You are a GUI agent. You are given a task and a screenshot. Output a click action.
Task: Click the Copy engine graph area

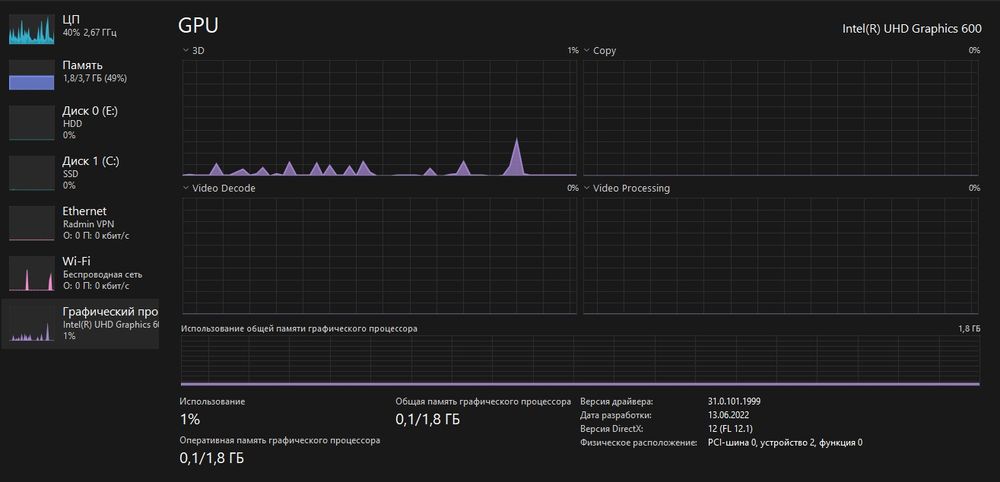[x=781, y=118]
